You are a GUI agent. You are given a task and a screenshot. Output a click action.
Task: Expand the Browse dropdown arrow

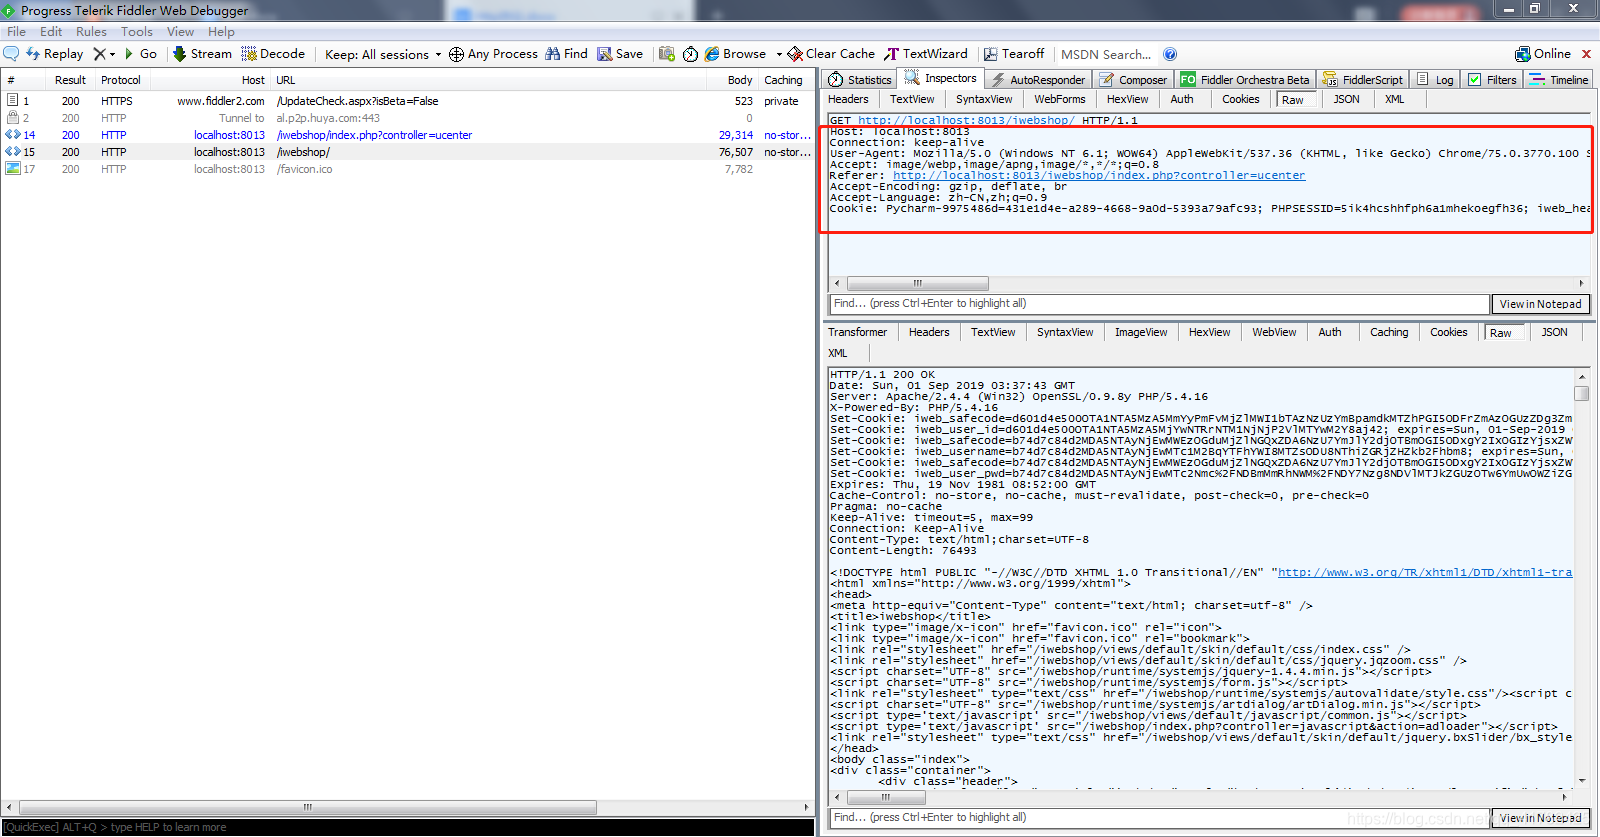click(x=779, y=55)
